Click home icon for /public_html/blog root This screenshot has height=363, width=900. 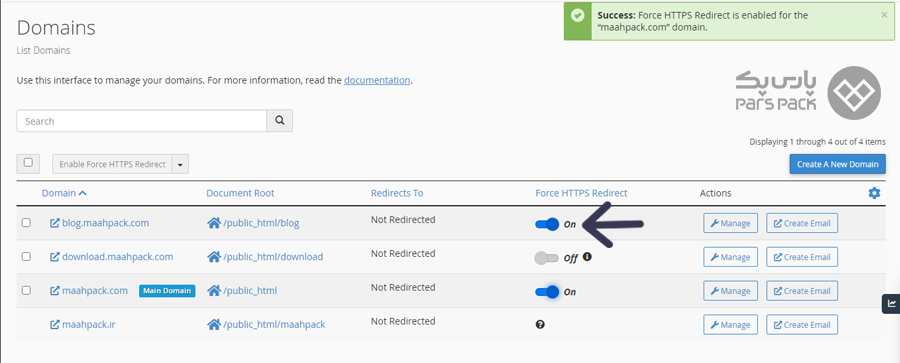214,223
